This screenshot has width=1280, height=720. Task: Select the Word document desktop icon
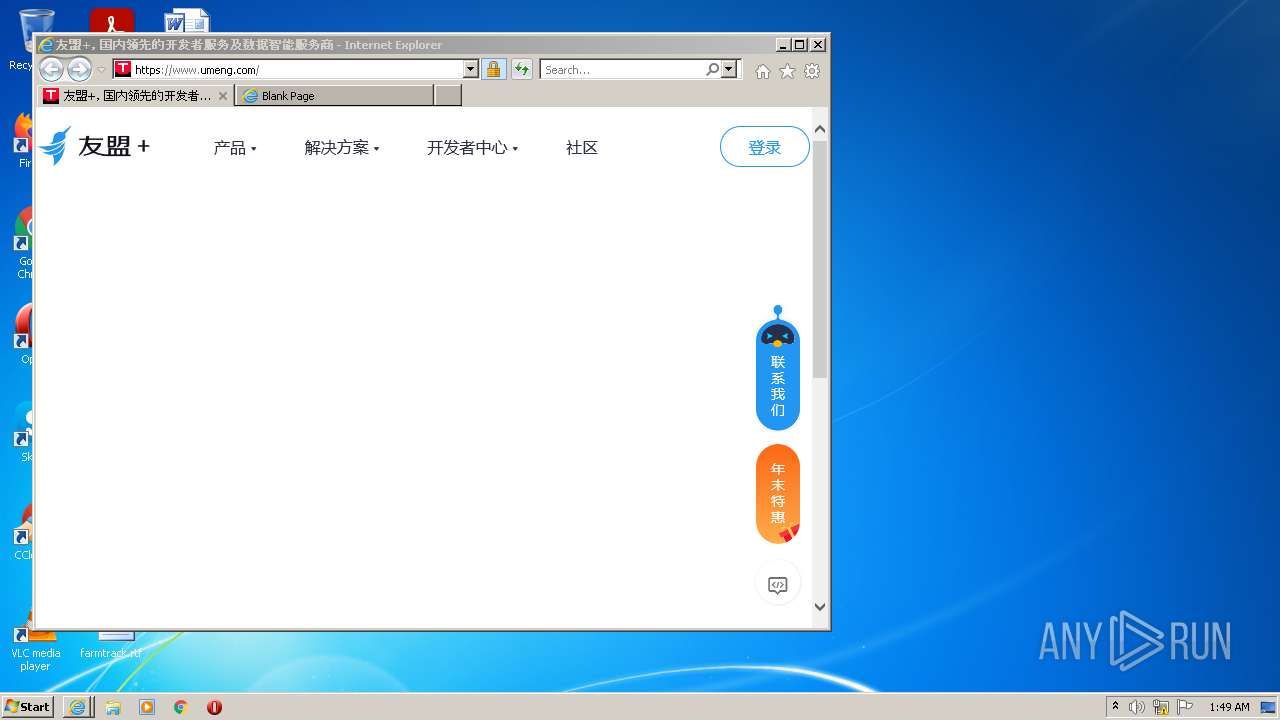tap(187, 20)
